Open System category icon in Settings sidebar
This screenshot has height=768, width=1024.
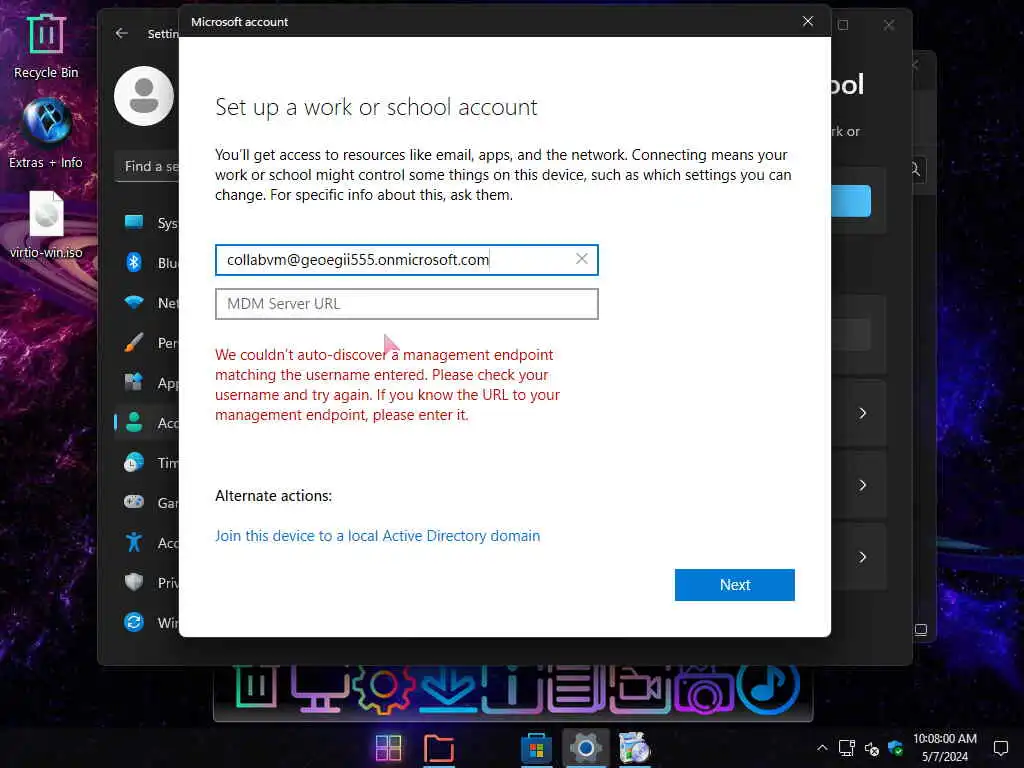[134, 223]
